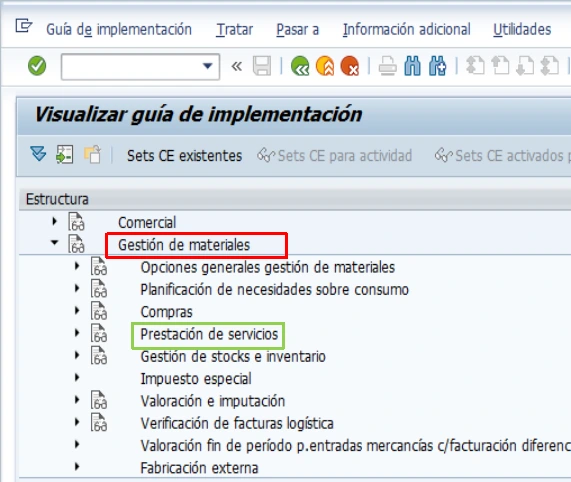Click the red Cancel button
This screenshot has height=482, width=571.
350,66
